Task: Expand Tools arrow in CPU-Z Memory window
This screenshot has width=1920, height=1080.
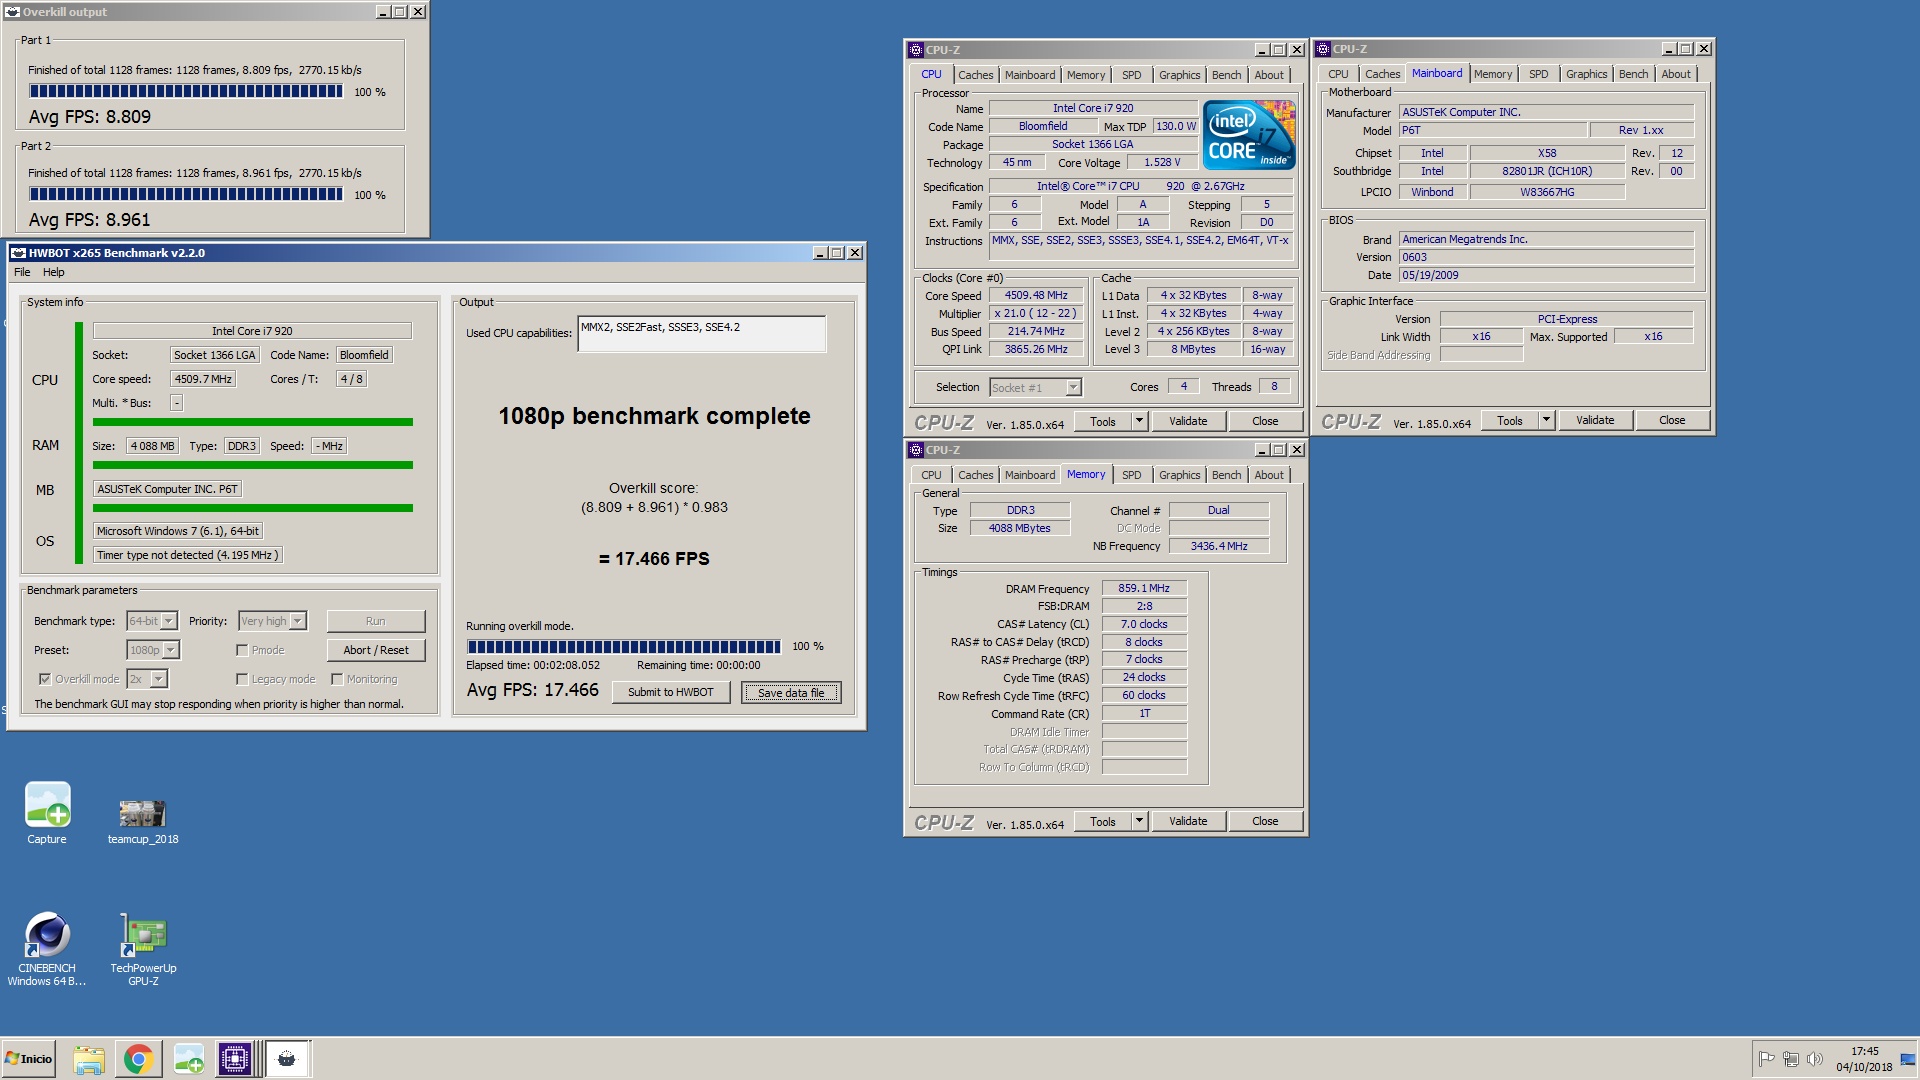Action: (x=1139, y=821)
